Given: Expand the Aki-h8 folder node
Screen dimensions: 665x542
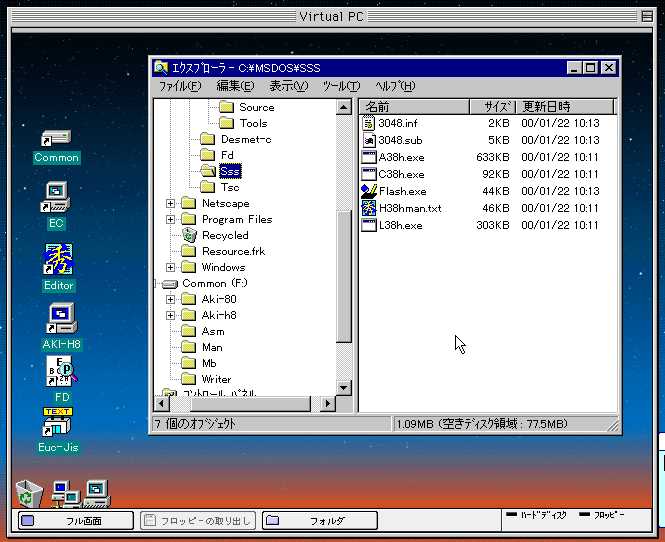Looking at the screenshot, I should coord(170,316).
